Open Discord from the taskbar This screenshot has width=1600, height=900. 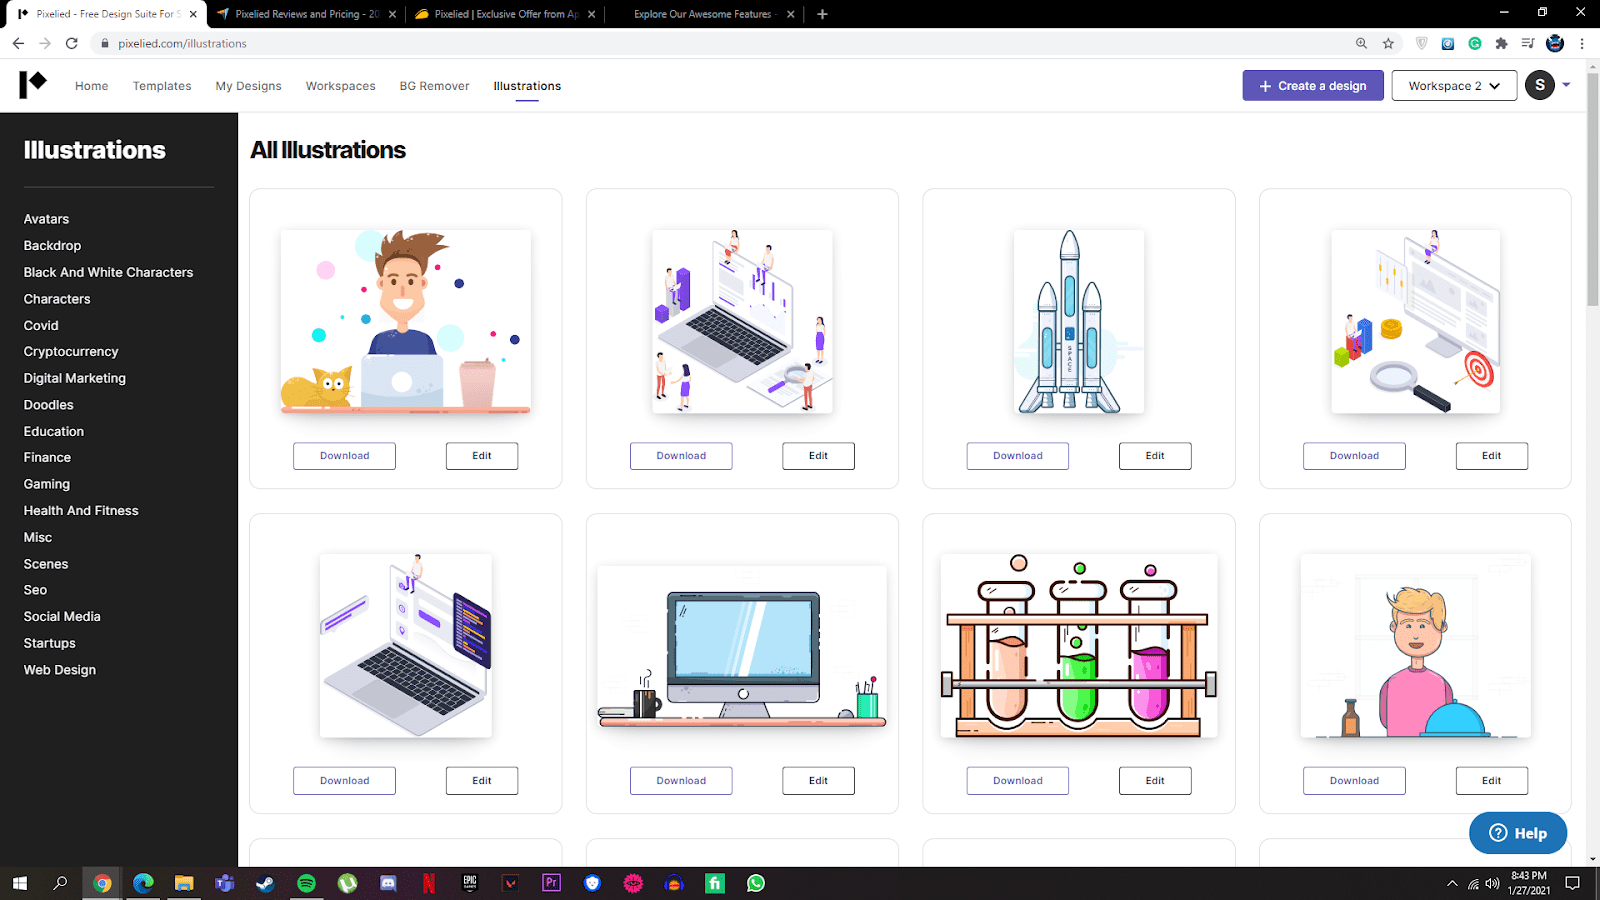[388, 883]
